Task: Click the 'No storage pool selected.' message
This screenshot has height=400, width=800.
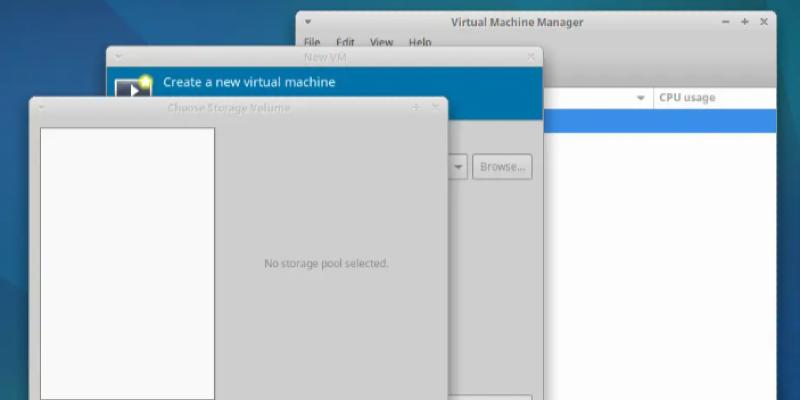Action: tap(326, 264)
